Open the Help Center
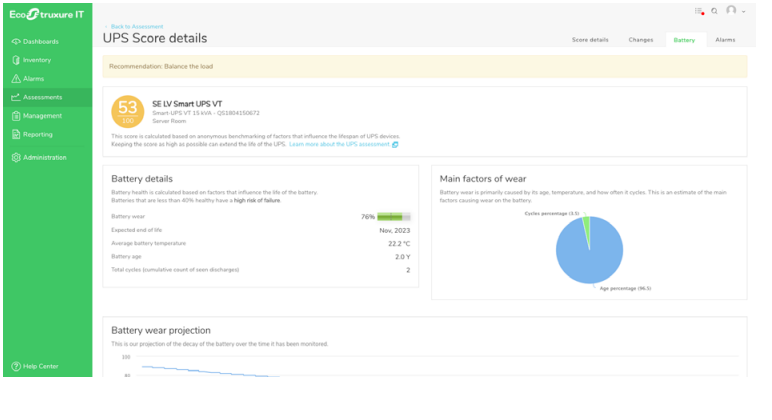The width and height of the screenshot is (772, 420). click(x=40, y=366)
